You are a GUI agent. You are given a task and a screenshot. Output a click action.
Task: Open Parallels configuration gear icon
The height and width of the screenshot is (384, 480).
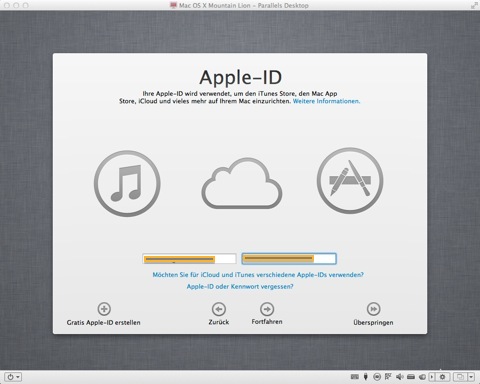(x=442, y=377)
